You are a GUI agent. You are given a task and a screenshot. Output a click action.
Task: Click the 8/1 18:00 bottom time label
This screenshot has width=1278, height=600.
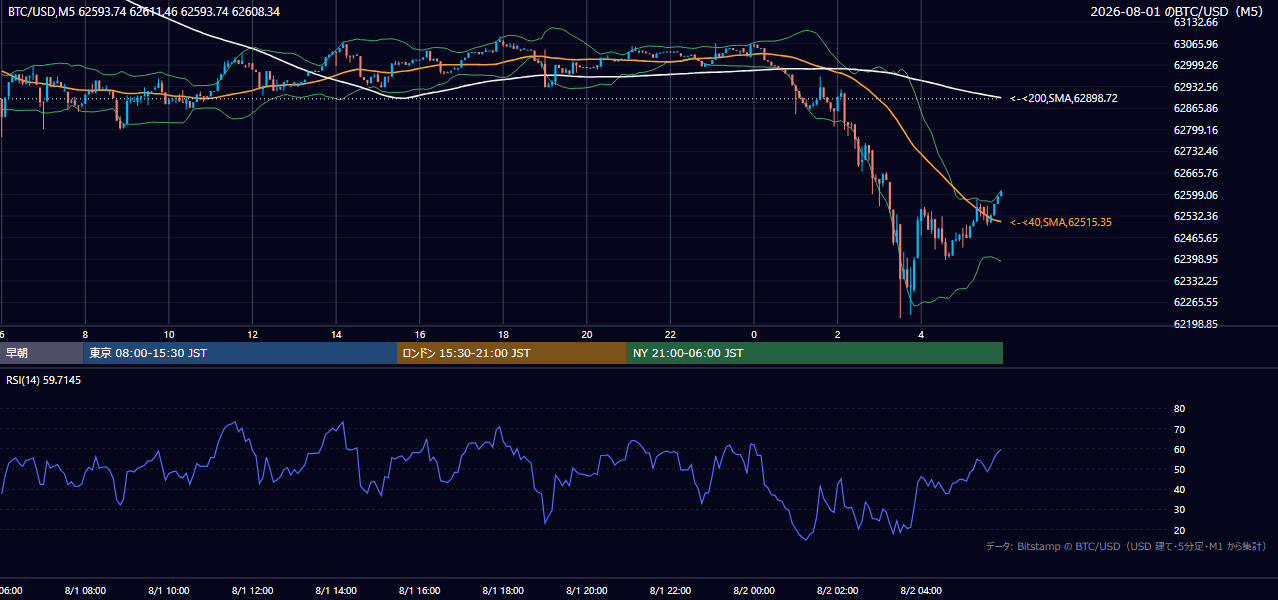click(x=504, y=591)
